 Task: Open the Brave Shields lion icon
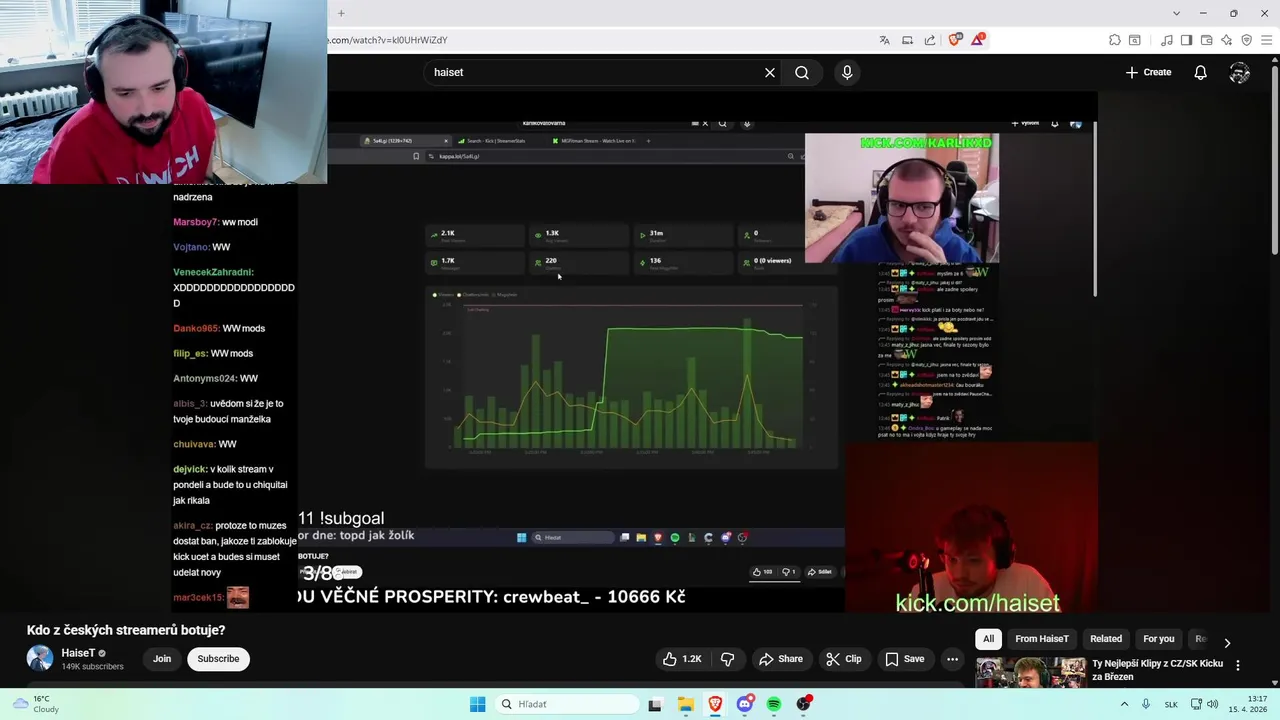955,40
